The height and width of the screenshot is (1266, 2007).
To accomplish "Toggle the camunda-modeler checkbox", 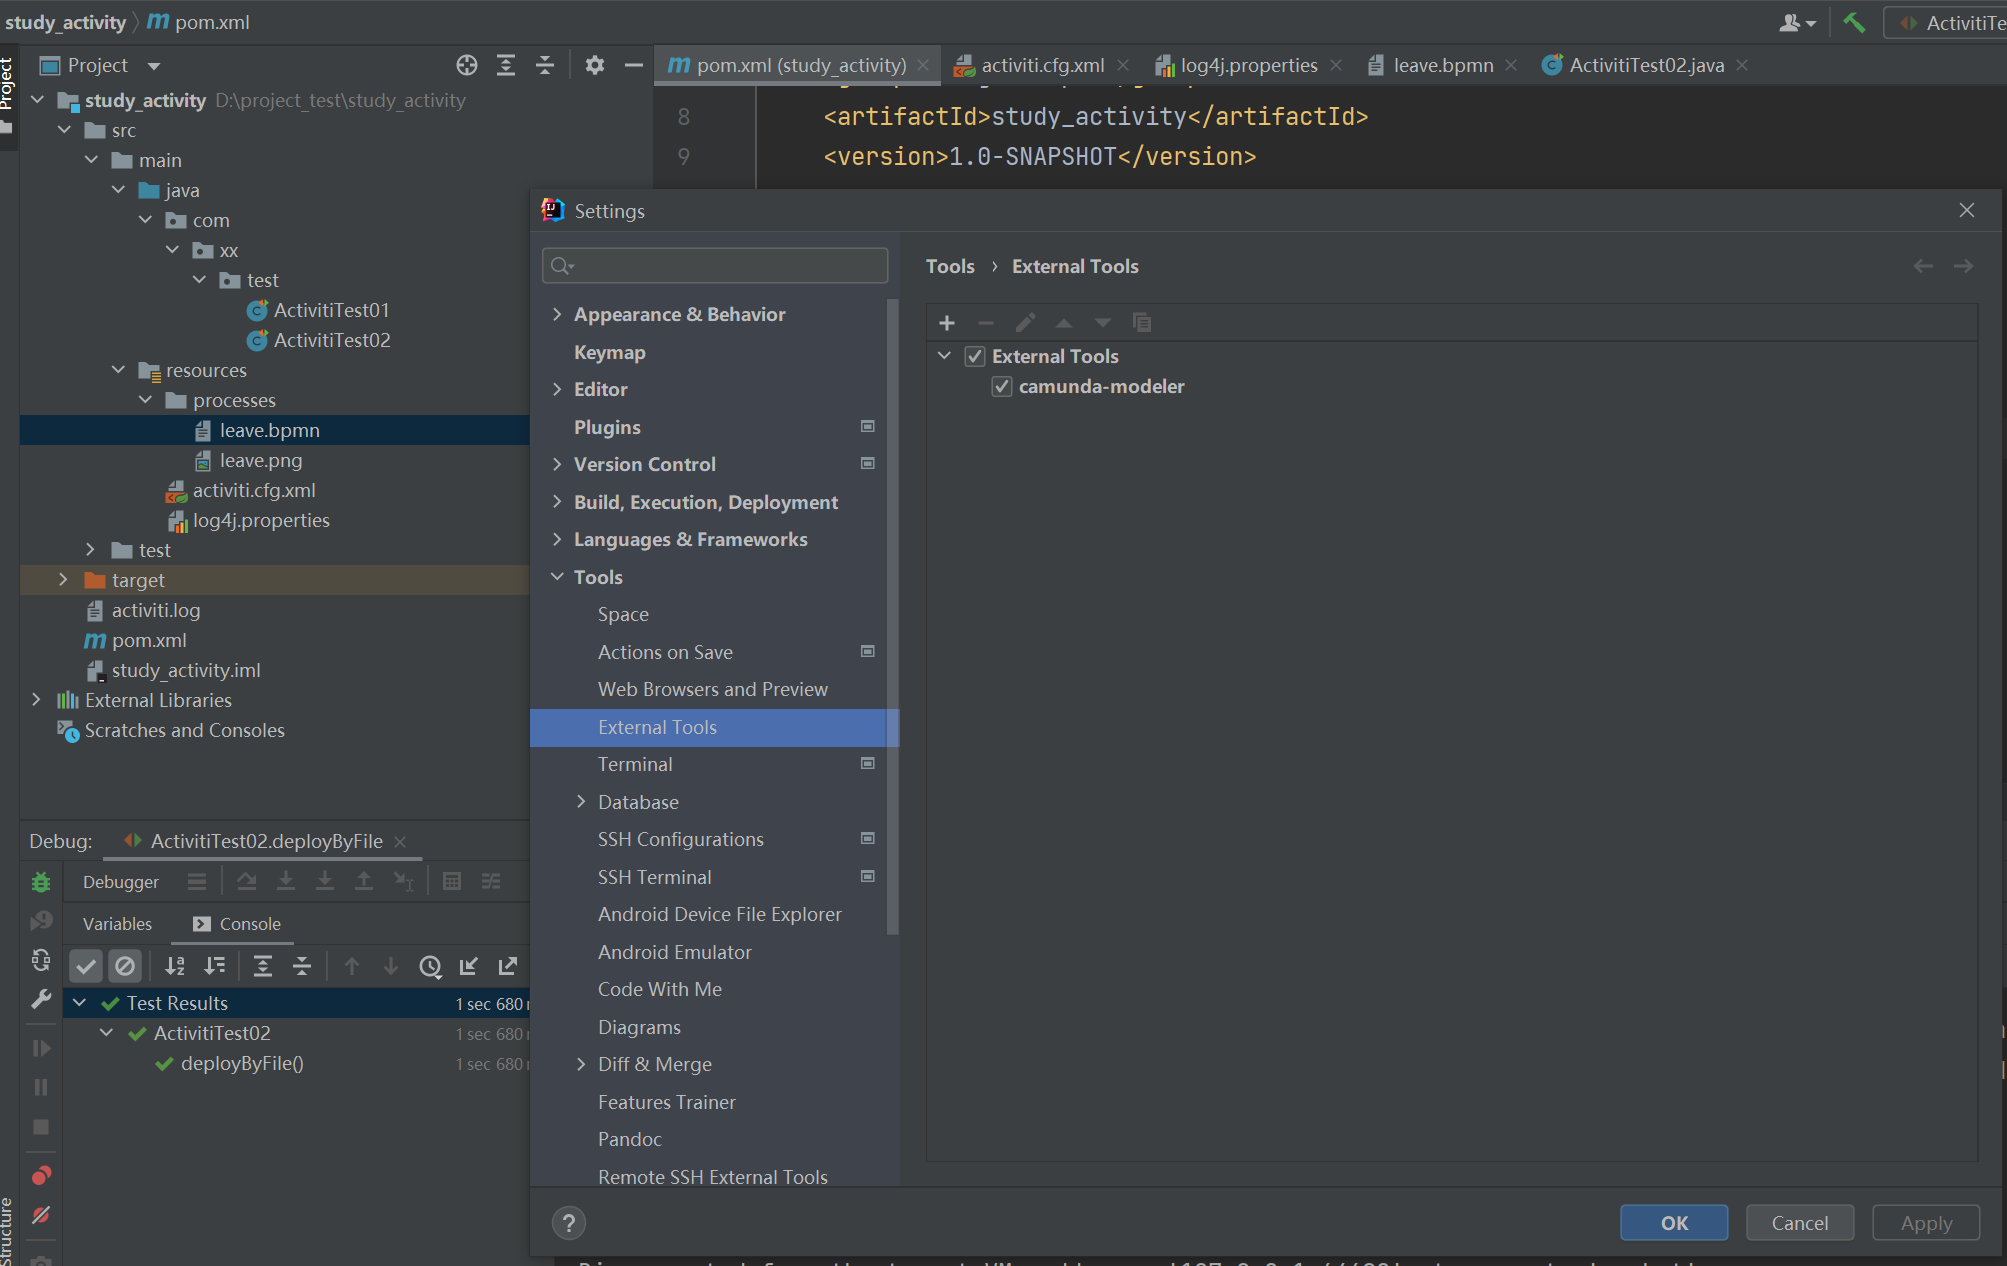I will [1002, 387].
